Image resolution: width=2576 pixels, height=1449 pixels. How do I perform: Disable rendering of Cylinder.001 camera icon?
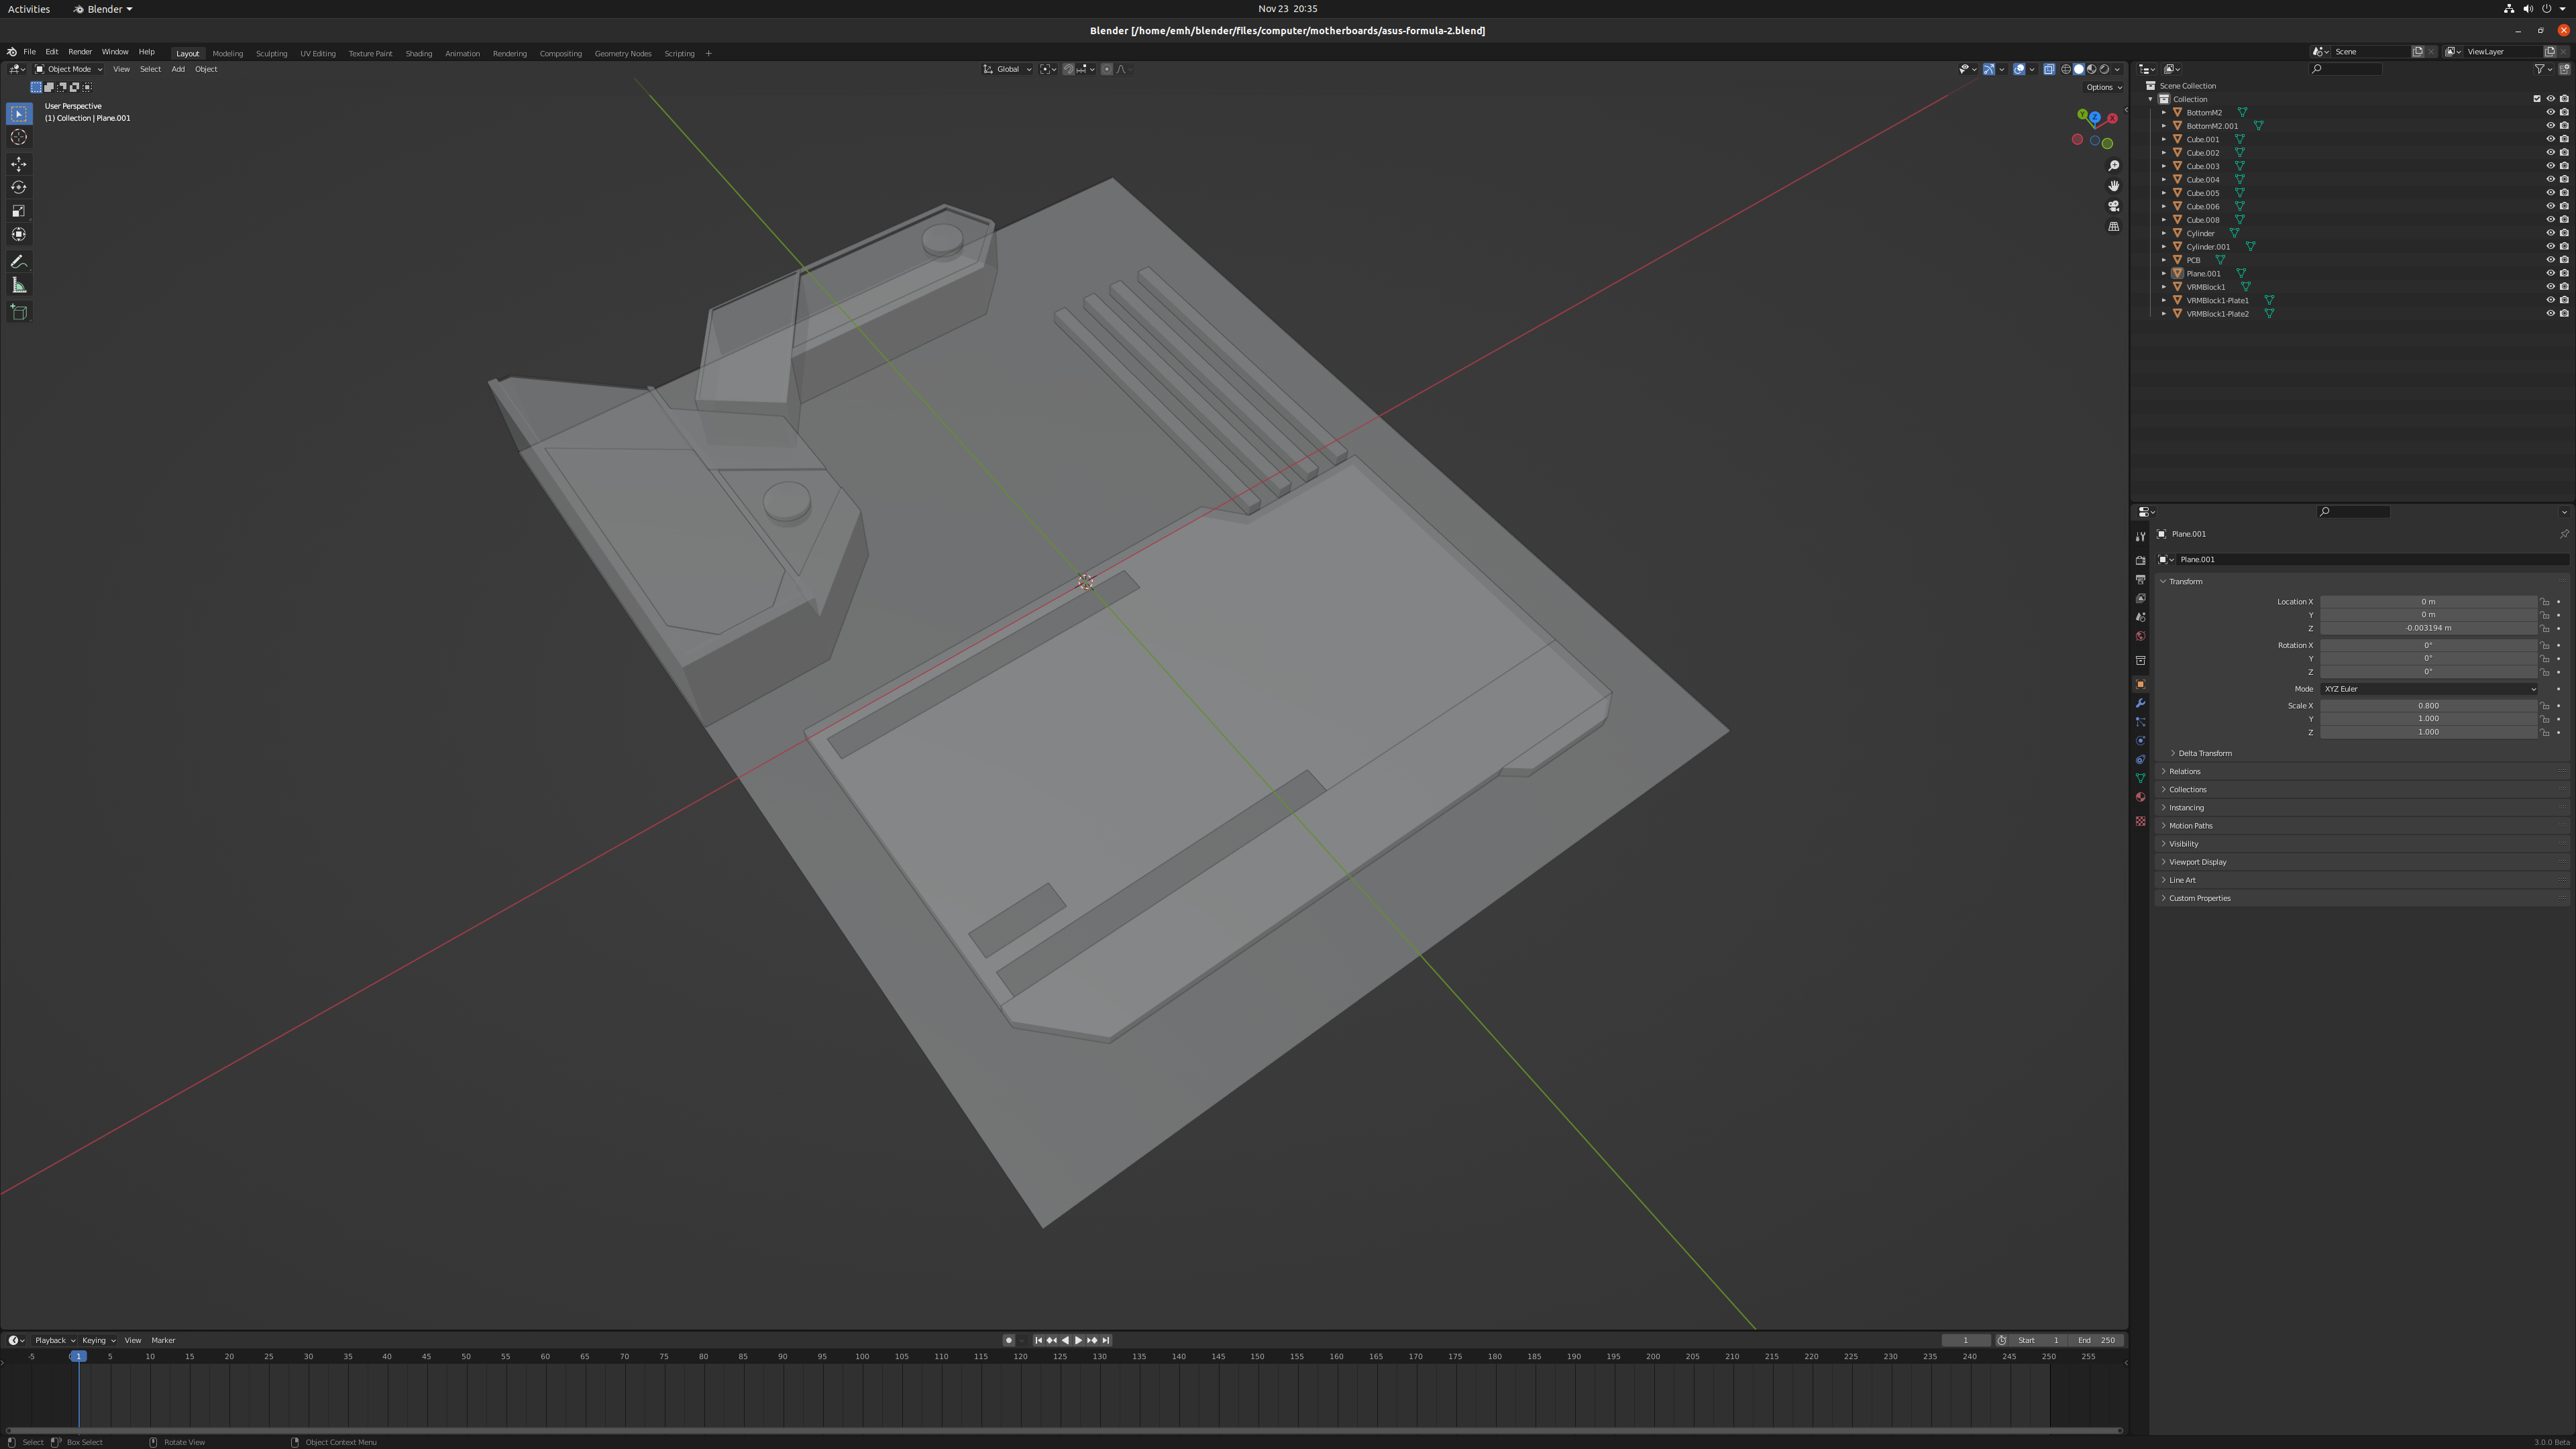(x=2564, y=246)
